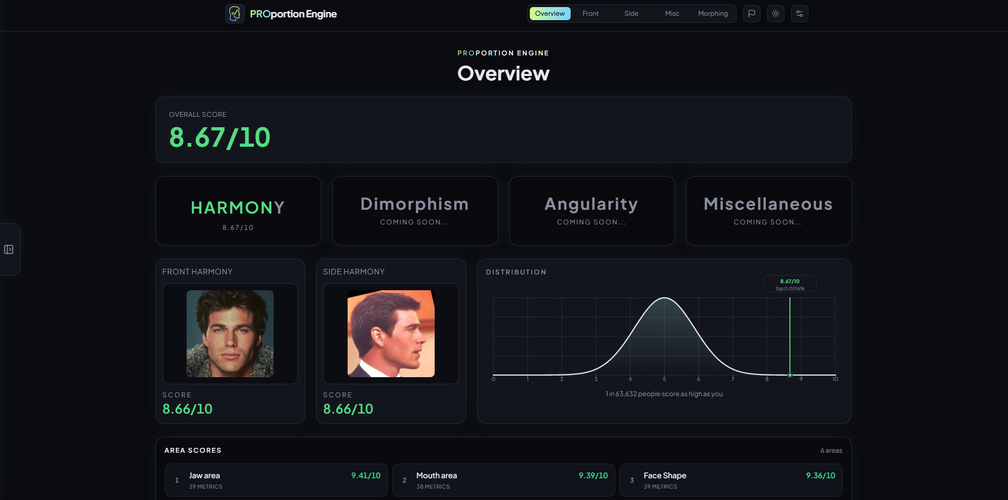Open the side harmony profile photo

391,334
